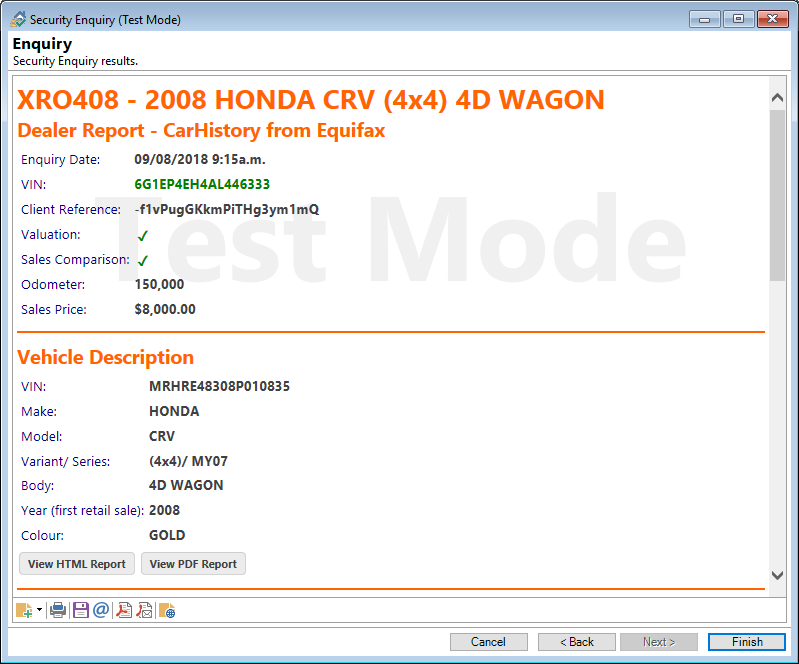This screenshot has width=799, height=664.
Task: Save the report with the purple floppy icon
Action: 81,610
